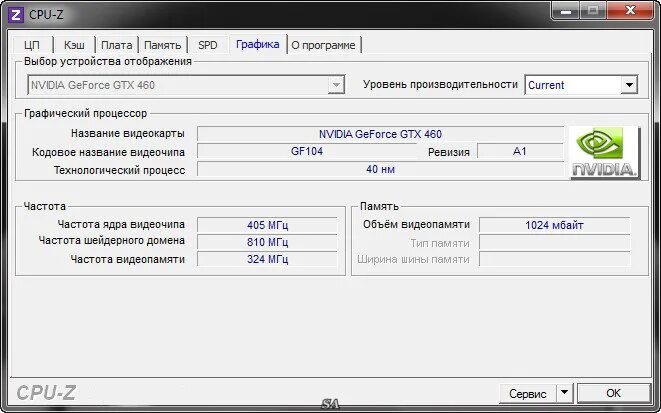Click the CPU-Z purple Z title icon

pos(16,15)
